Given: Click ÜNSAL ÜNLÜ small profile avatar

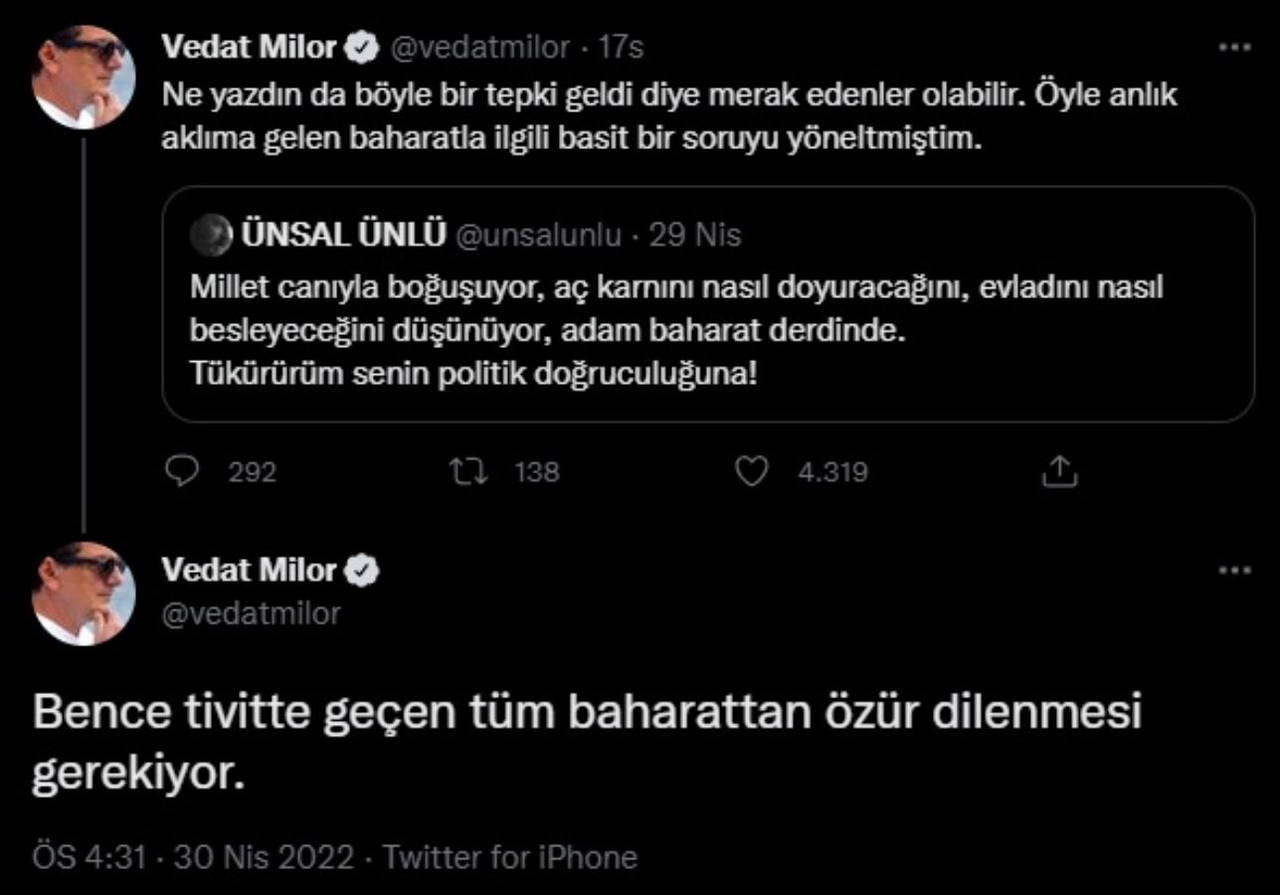Looking at the screenshot, I should pos(211,235).
